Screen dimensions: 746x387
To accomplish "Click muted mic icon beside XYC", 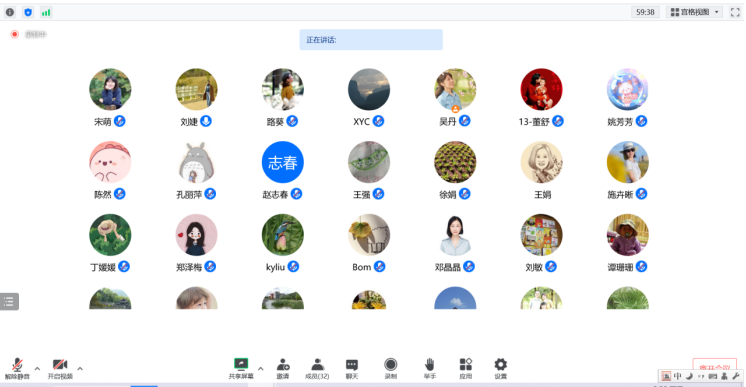I will (x=379, y=121).
